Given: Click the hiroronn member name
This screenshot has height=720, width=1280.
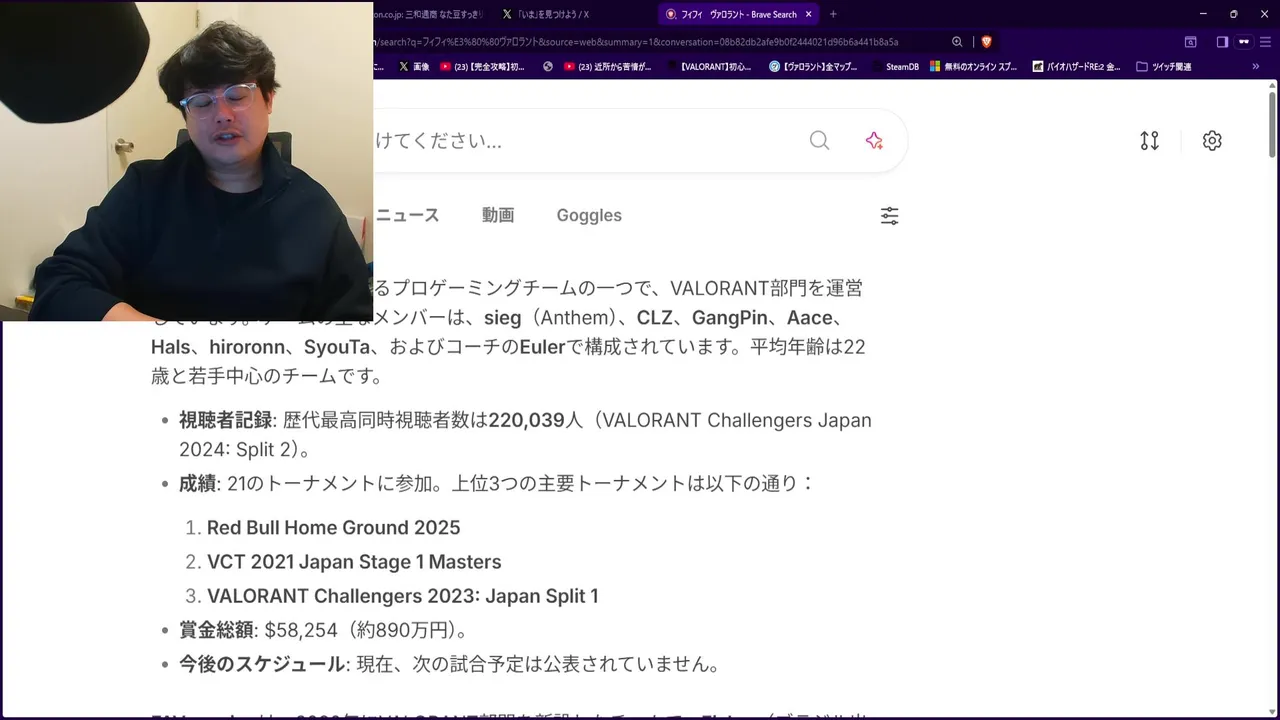Looking at the screenshot, I should [247, 347].
